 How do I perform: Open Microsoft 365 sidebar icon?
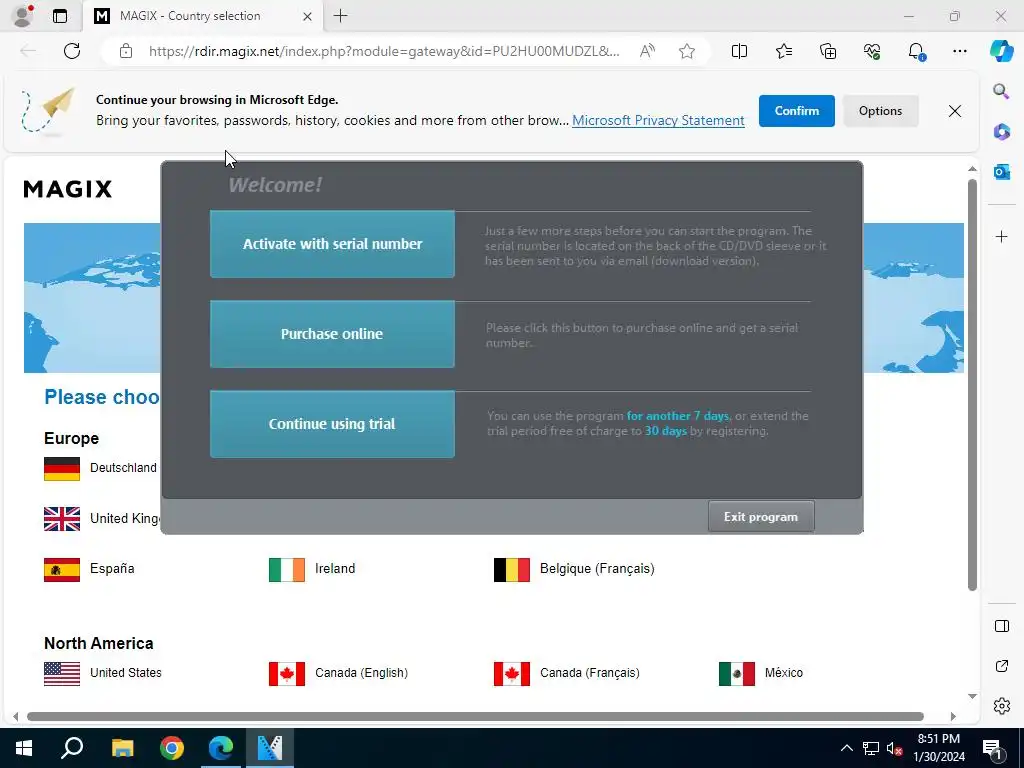click(x=1001, y=132)
